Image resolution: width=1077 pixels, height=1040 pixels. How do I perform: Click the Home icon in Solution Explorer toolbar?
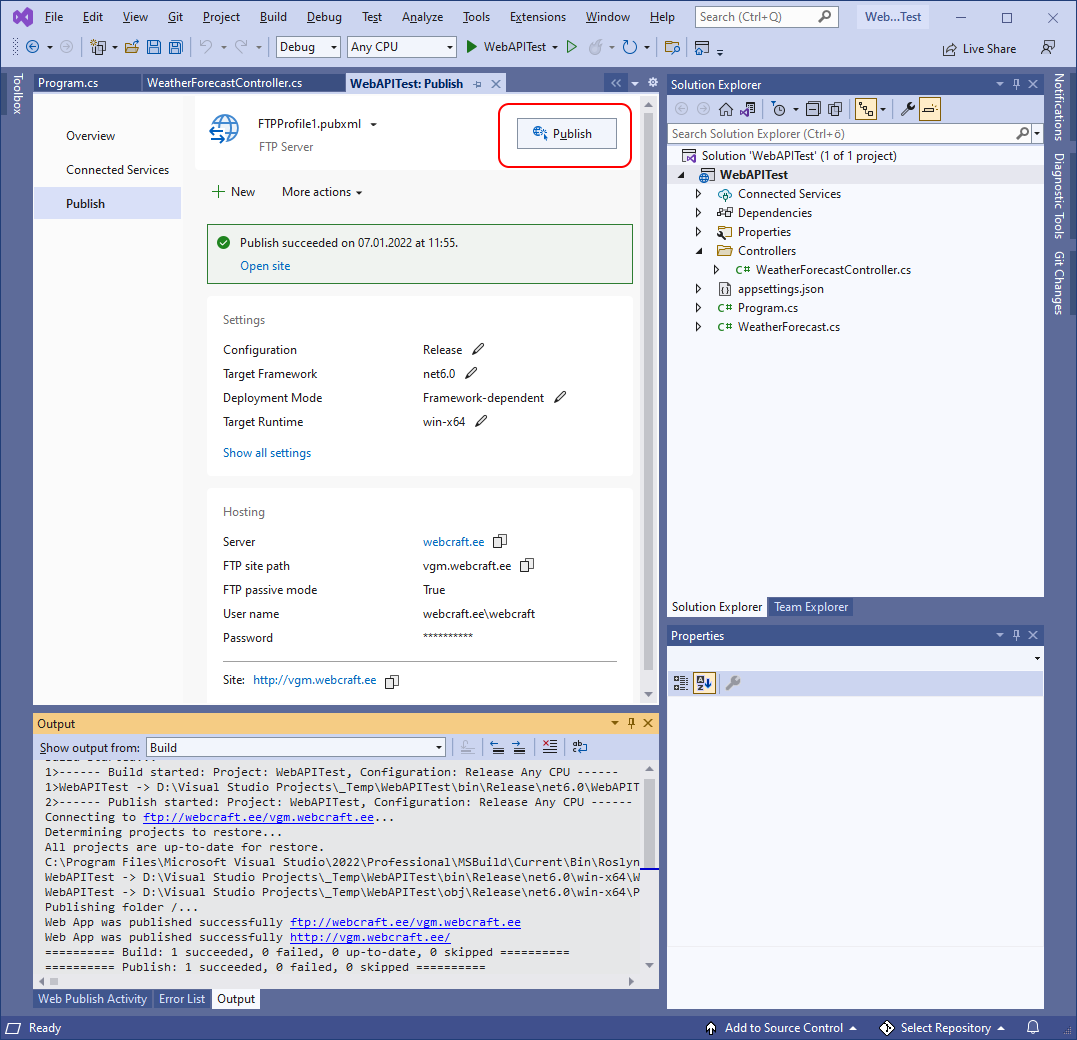click(726, 109)
